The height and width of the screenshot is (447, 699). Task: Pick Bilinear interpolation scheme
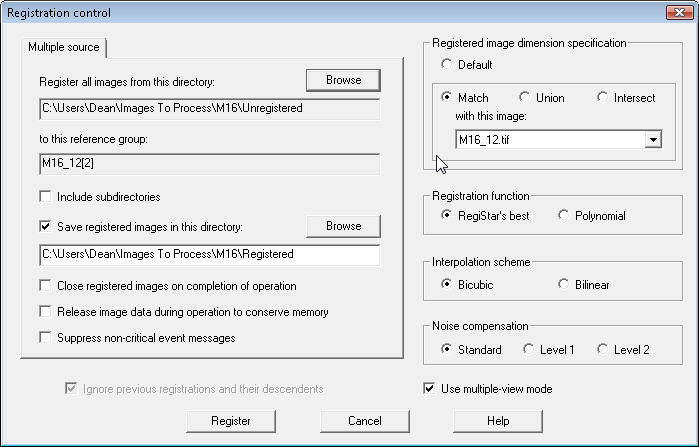[564, 285]
